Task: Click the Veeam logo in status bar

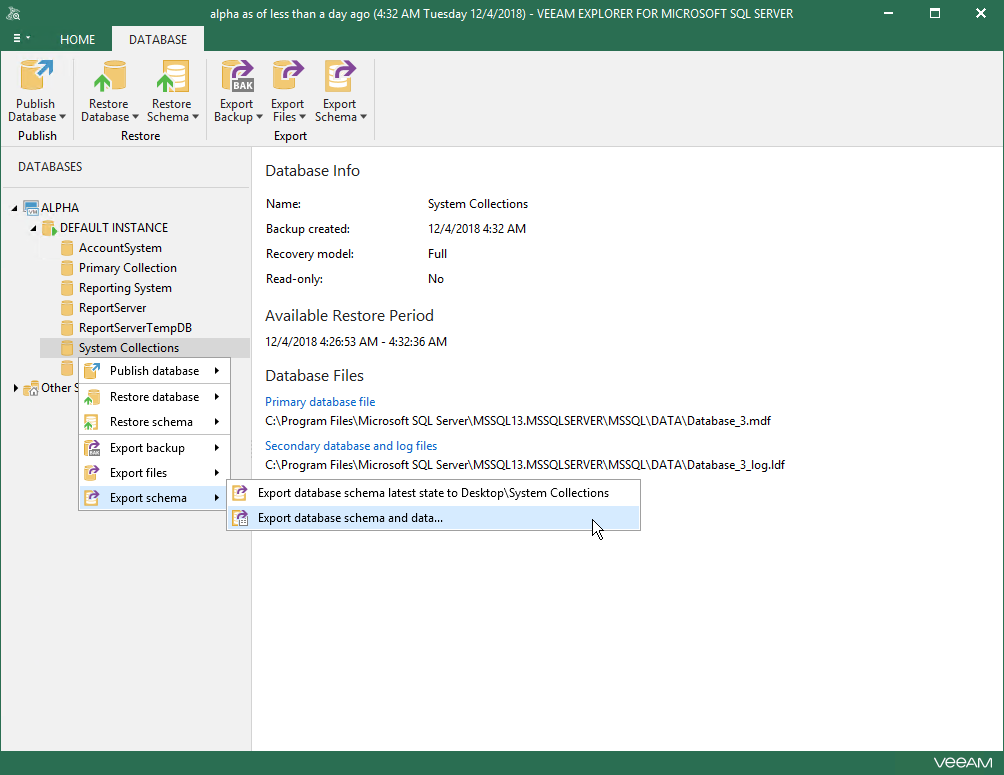Action: tap(963, 763)
